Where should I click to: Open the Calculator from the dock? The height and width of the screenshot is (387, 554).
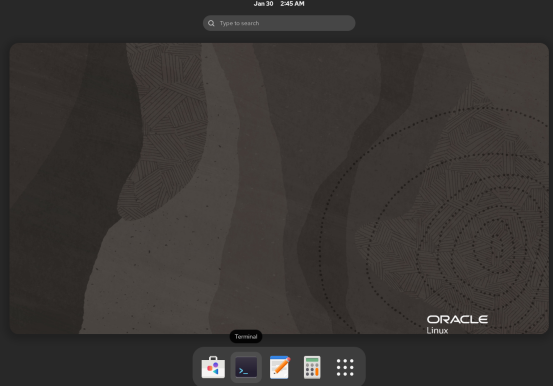coord(312,367)
